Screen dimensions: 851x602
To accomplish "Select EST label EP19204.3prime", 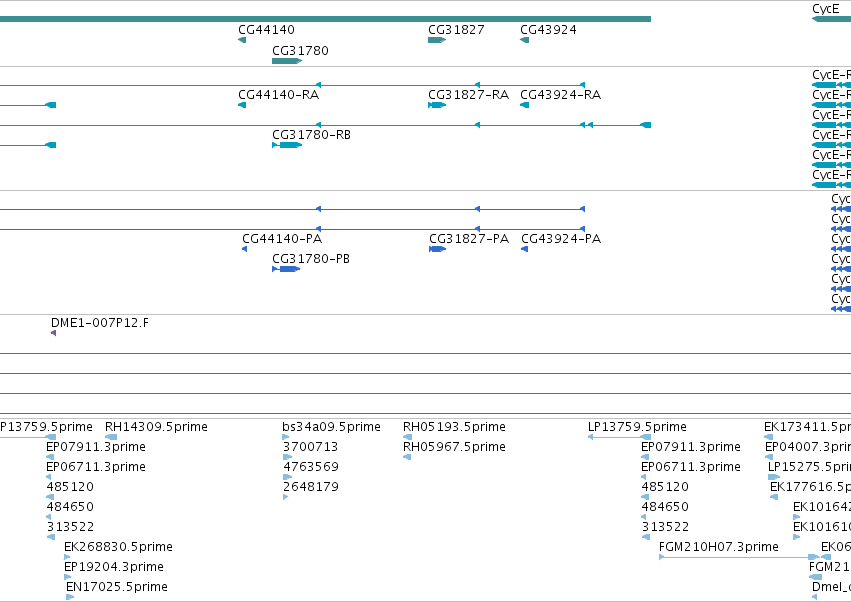I will (114, 567).
